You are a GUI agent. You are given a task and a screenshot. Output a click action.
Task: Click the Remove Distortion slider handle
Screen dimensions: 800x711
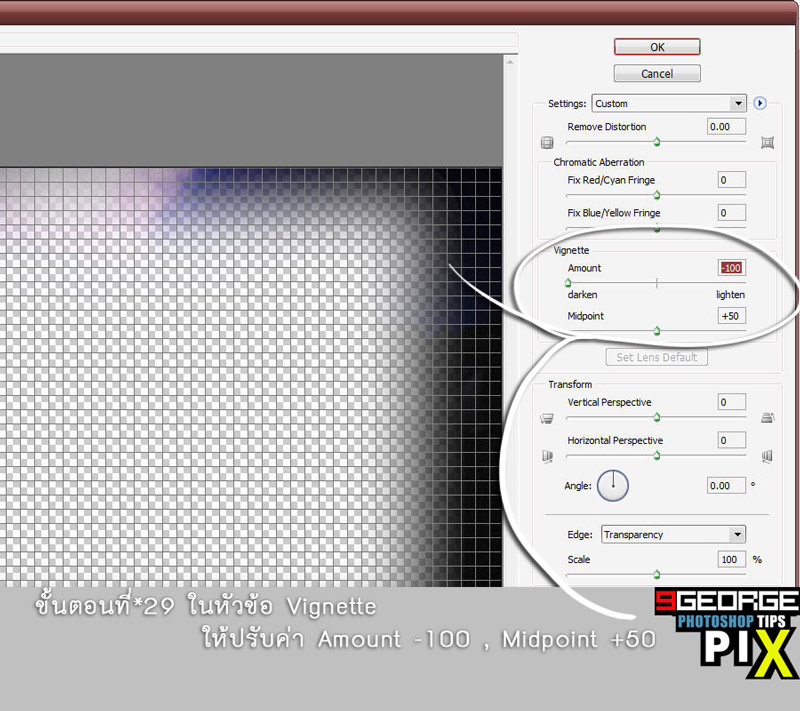[x=657, y=141]
